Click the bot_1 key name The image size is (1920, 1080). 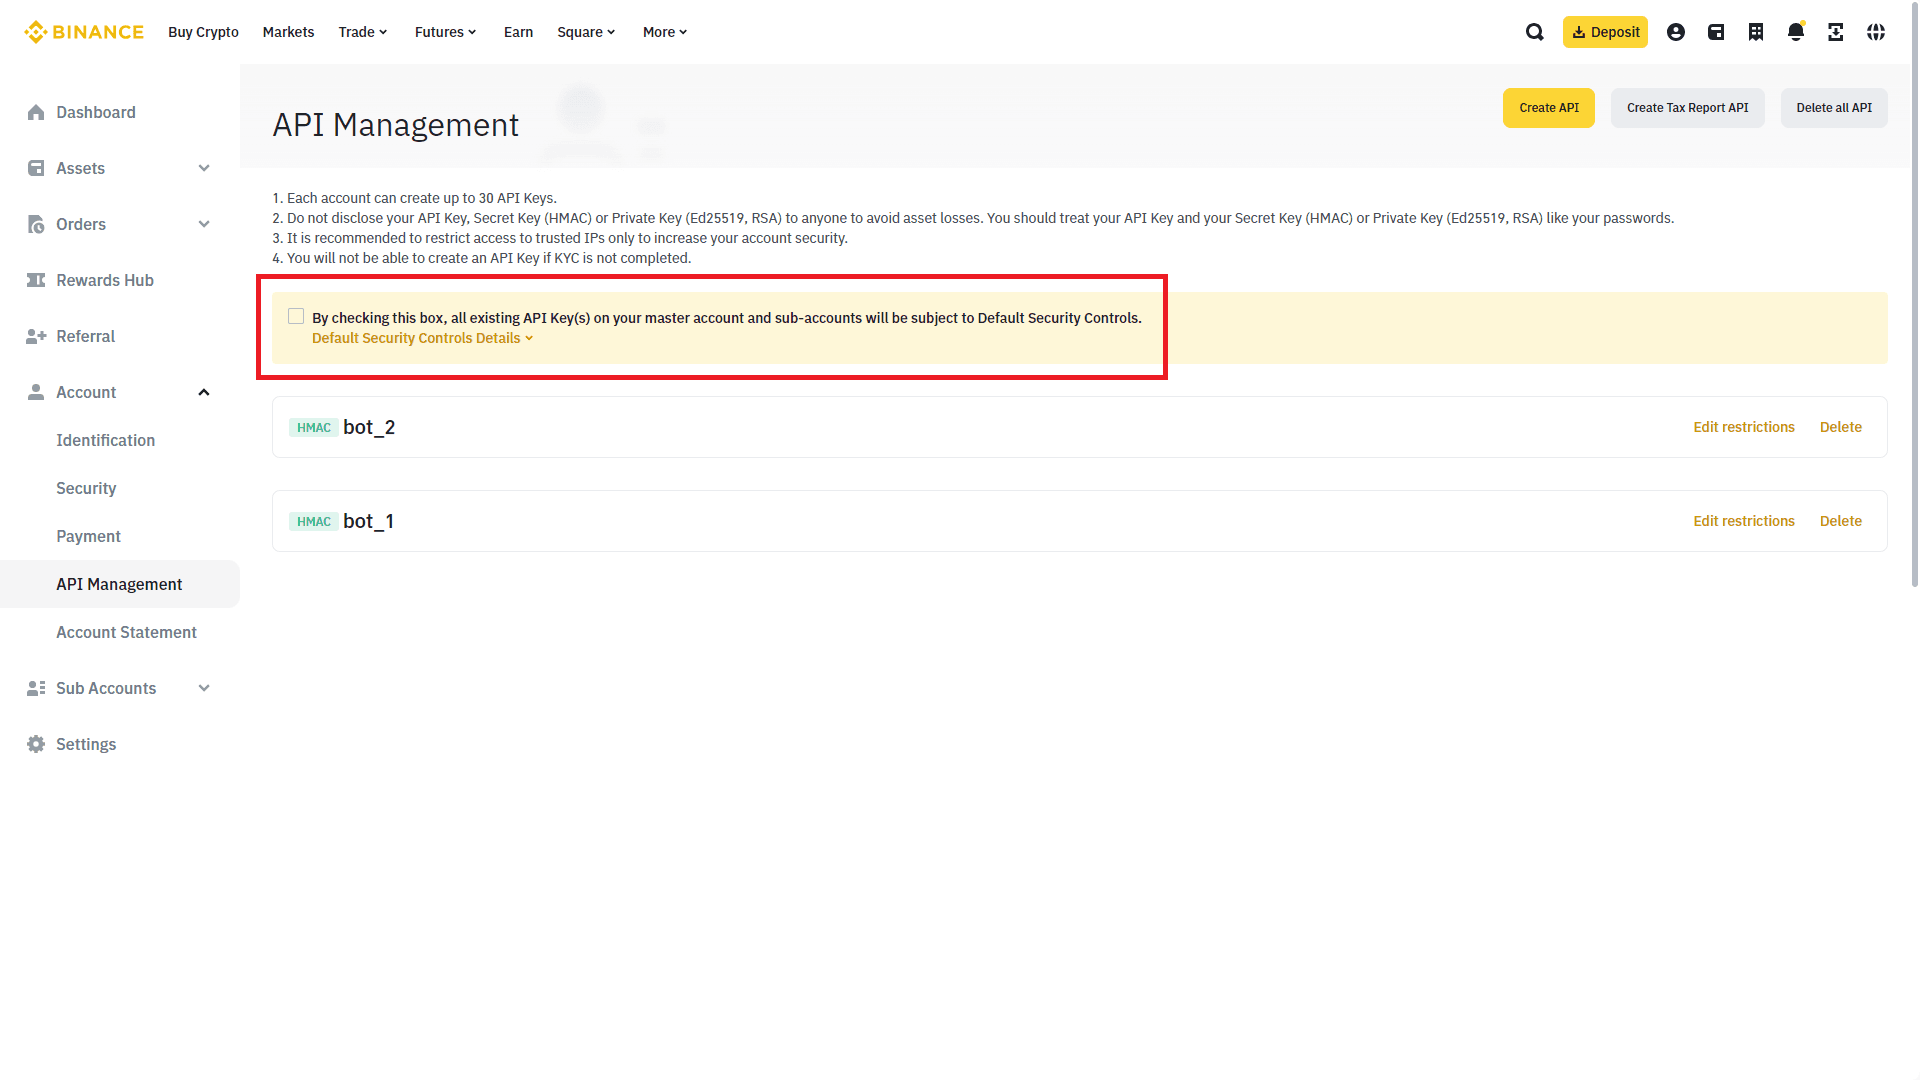coord(368,521)
